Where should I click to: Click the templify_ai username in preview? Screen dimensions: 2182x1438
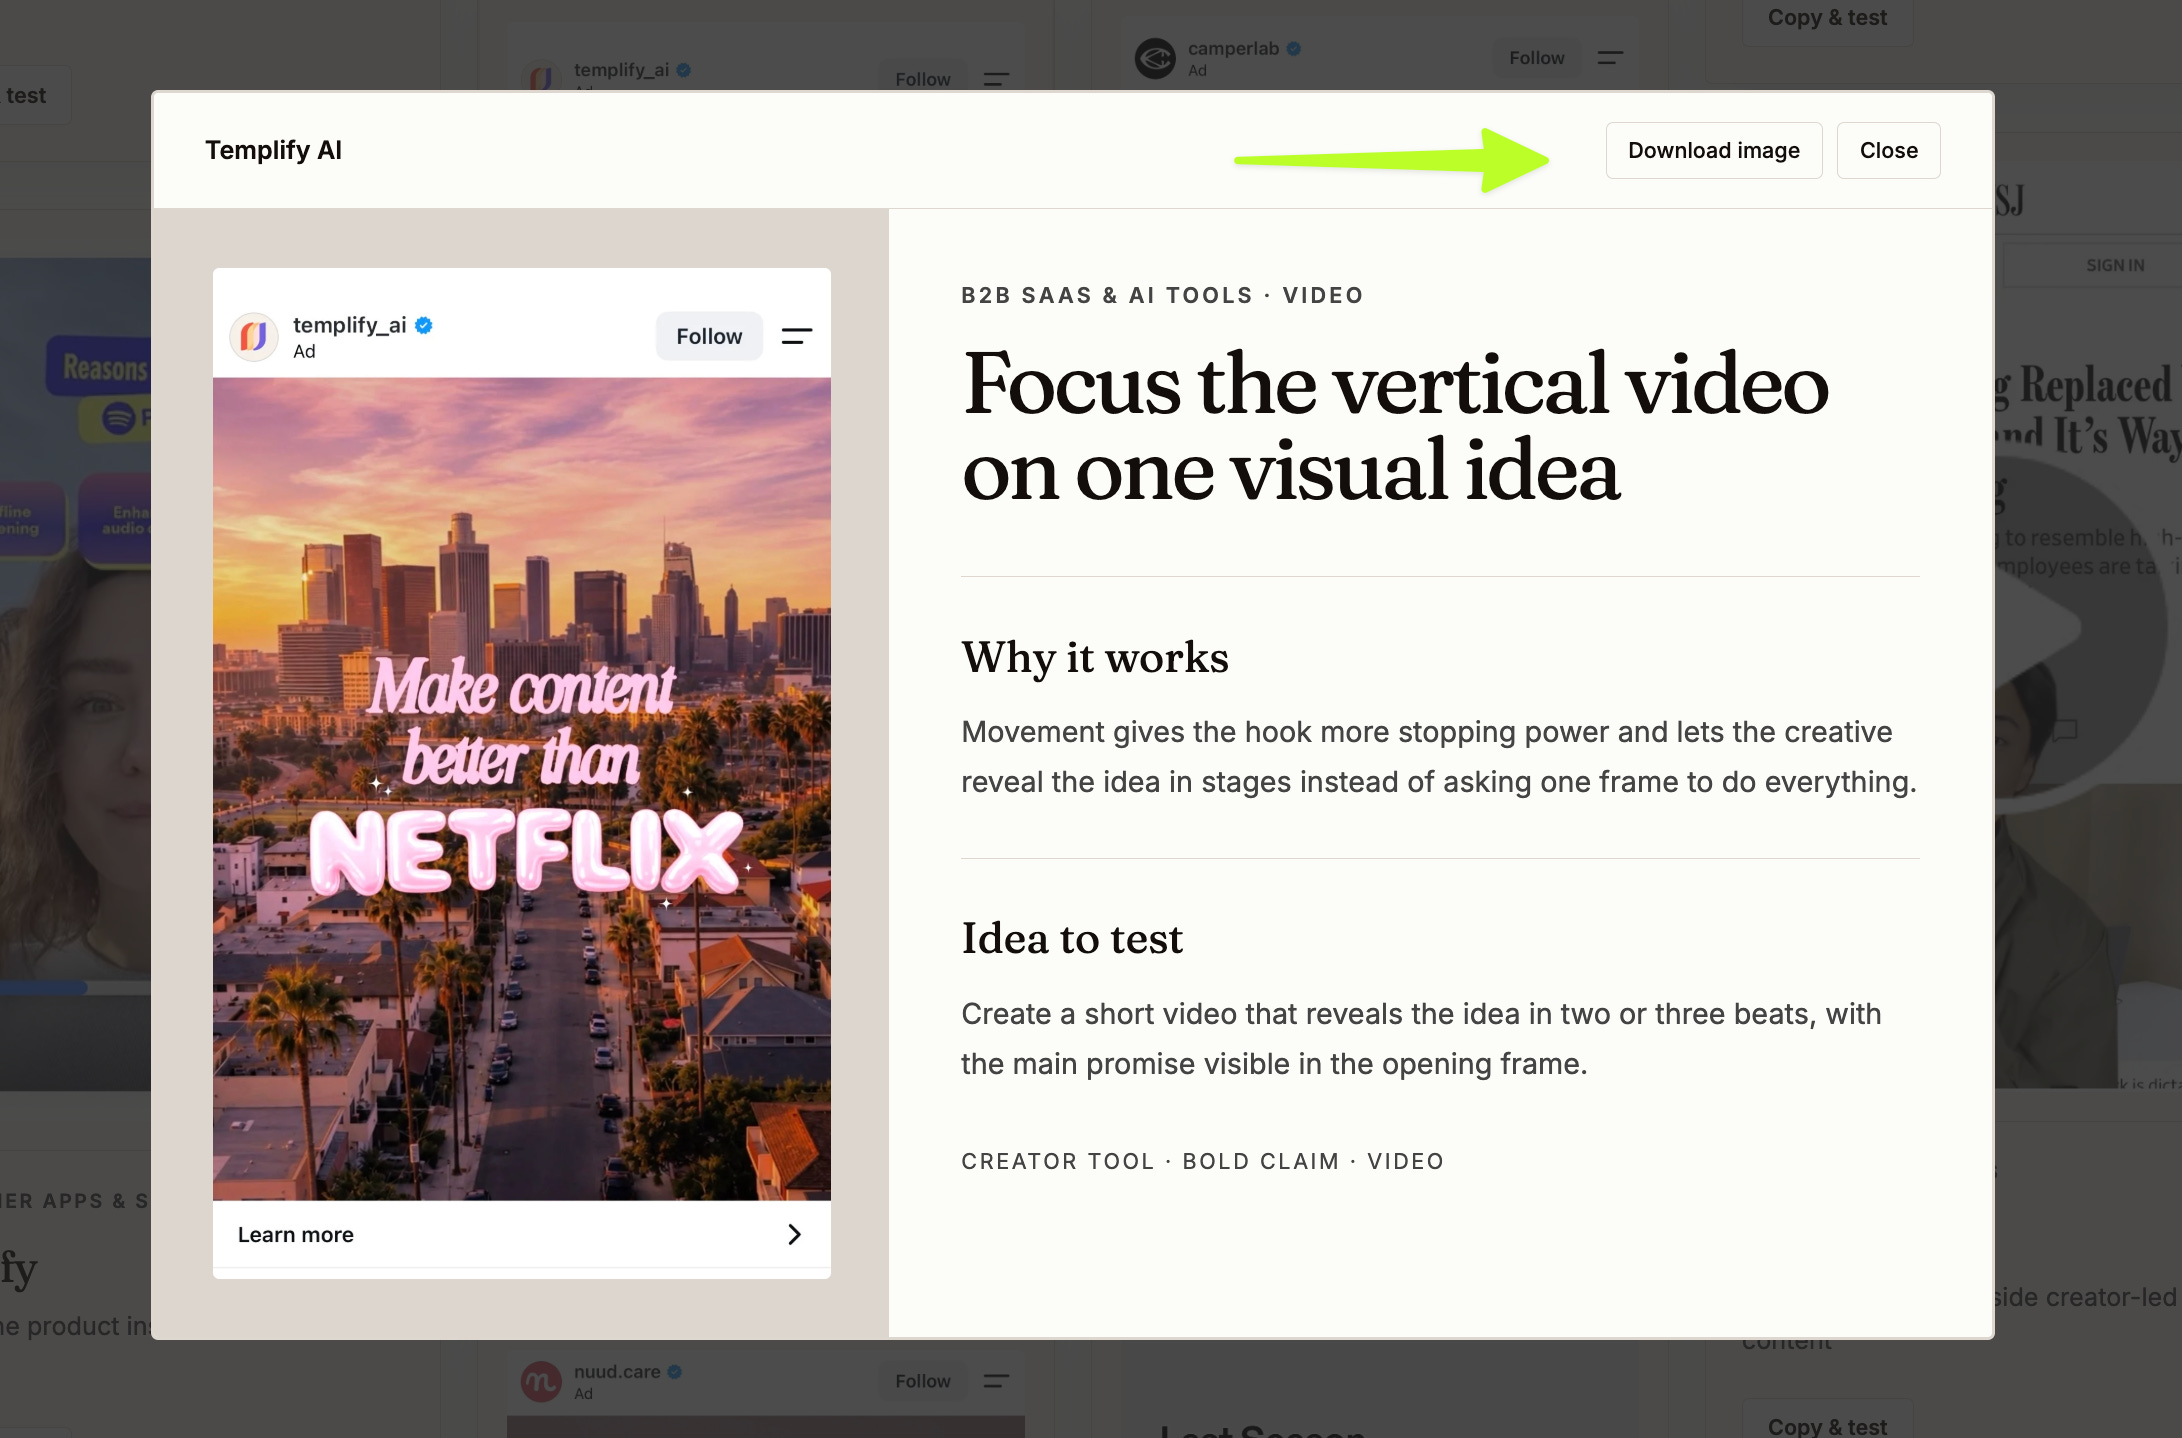click(349, 325)
